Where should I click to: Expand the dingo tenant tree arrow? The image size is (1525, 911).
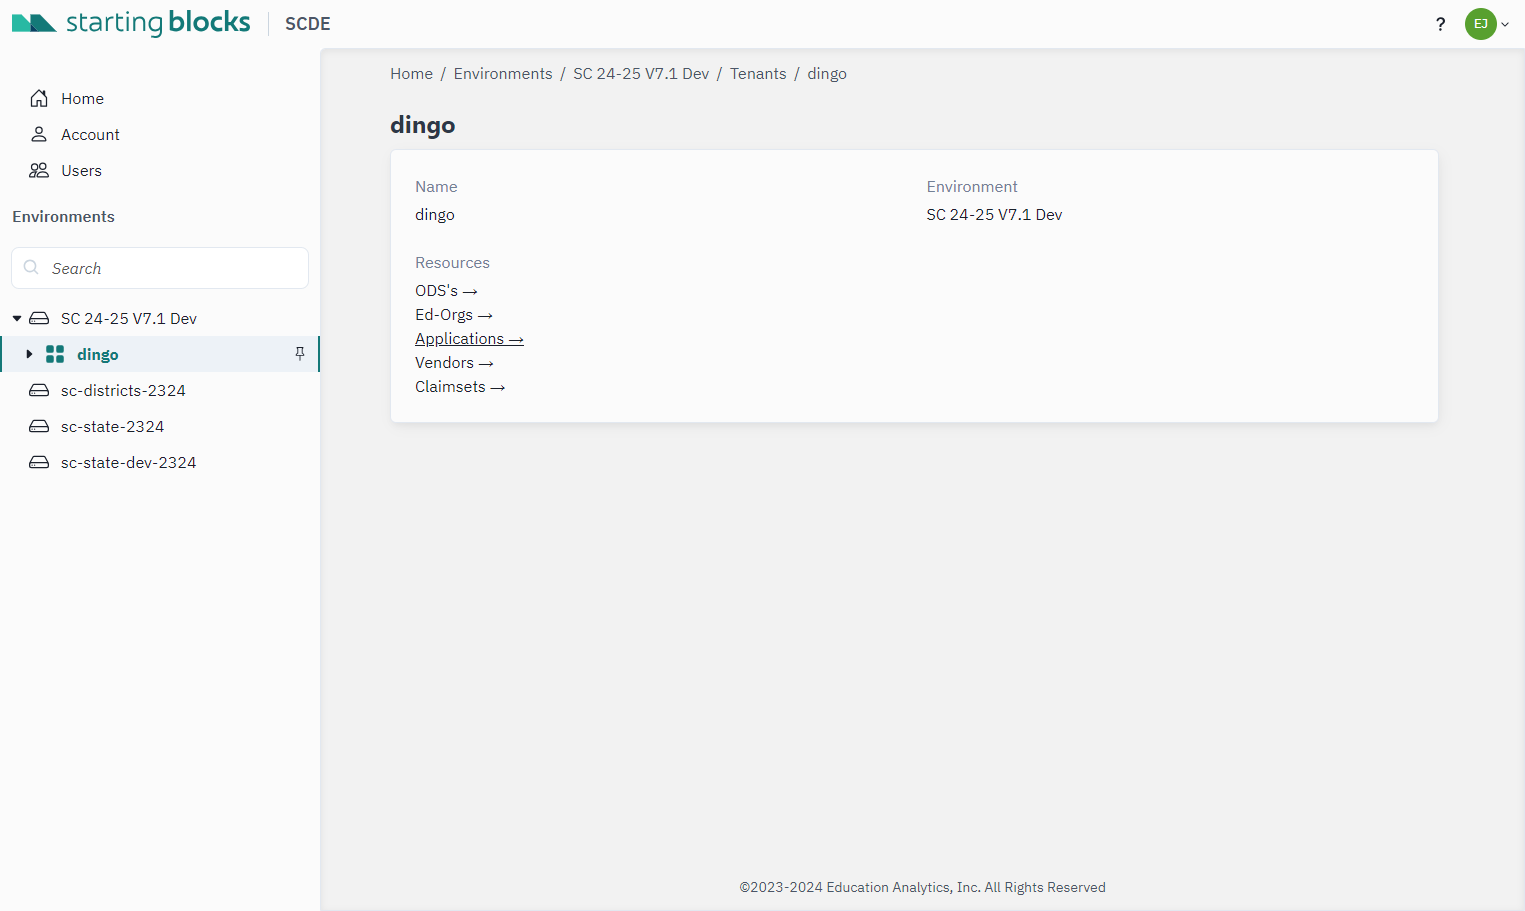point(29,354)
